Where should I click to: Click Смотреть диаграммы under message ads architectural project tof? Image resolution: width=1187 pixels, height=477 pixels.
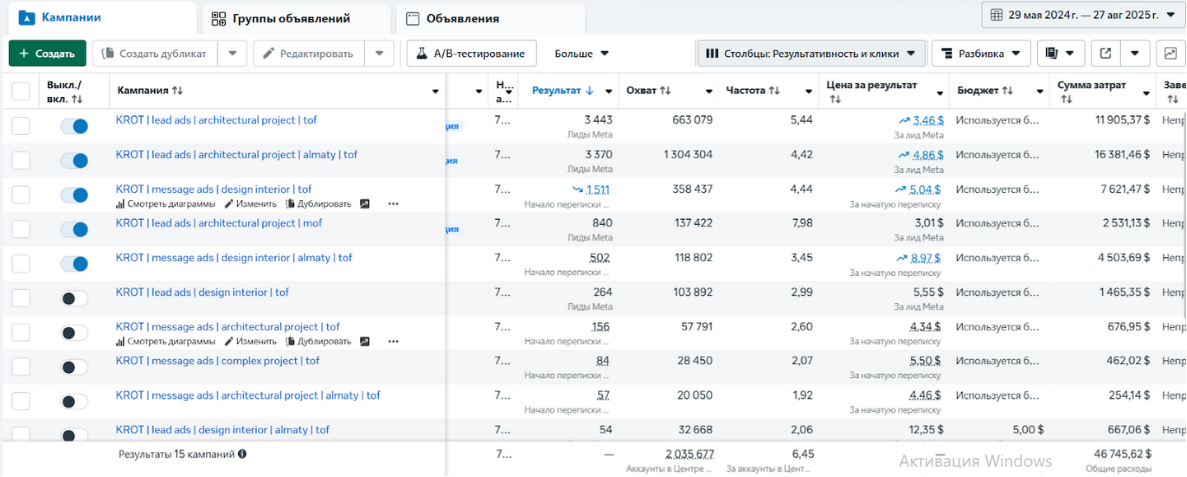tap(166, 341)
